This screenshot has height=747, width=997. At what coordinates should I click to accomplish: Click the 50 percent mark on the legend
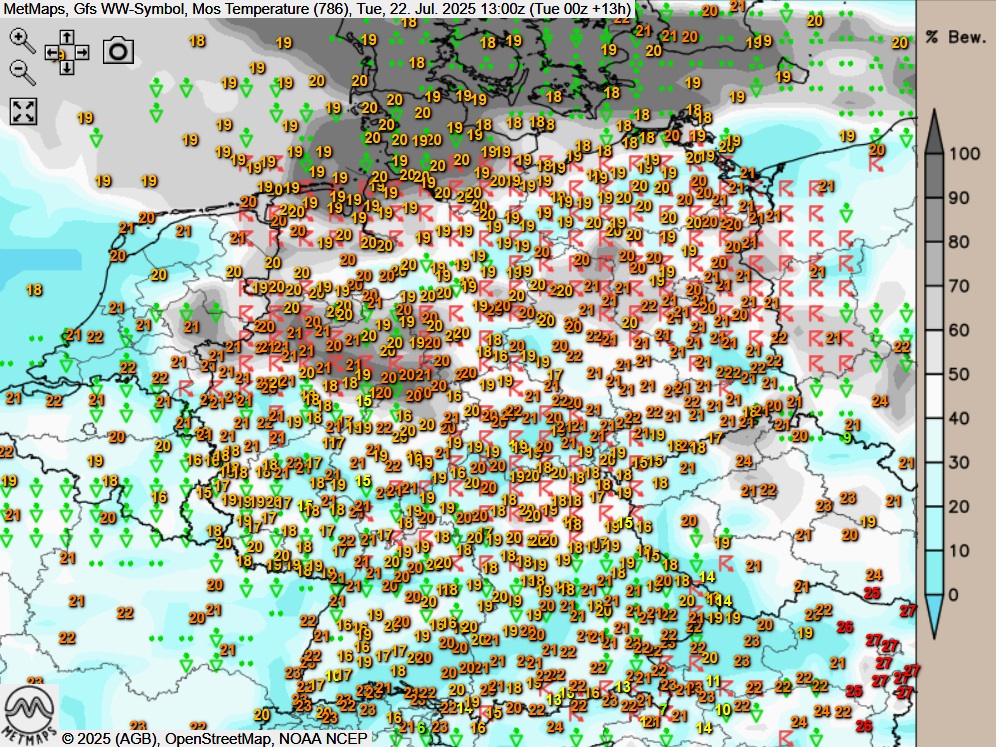point(932,375)
